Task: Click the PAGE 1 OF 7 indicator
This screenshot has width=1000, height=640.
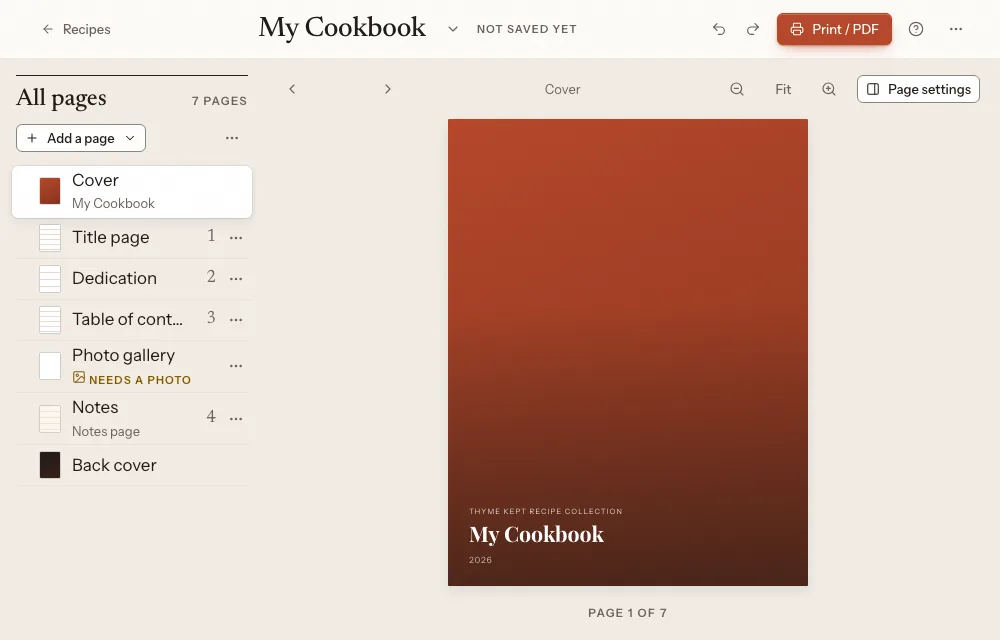Action: (x=628, y=613)
